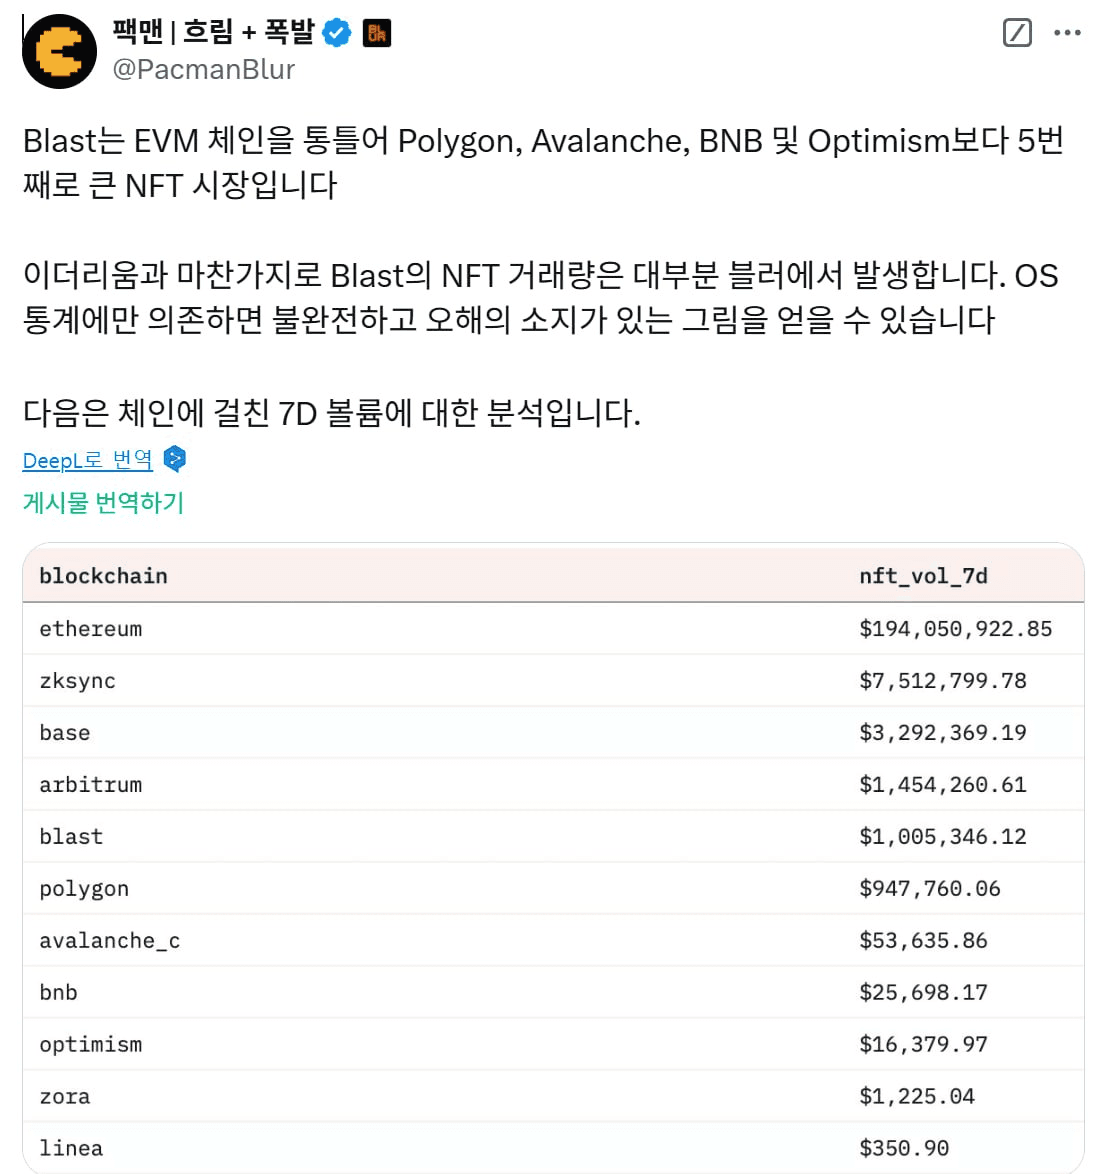Click the DeepL hexagon logo icon
Image resolution: width=1100 pixels, height=1174 pixels.
click(174, 459)
